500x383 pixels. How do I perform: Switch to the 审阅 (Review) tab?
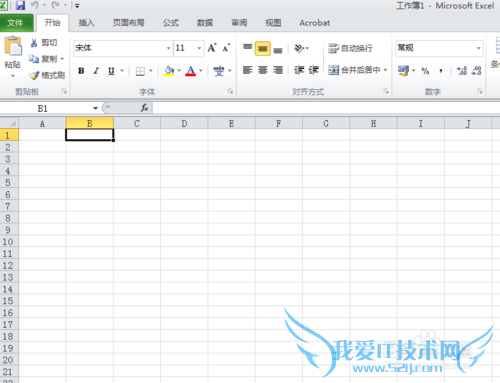[239, 23]
